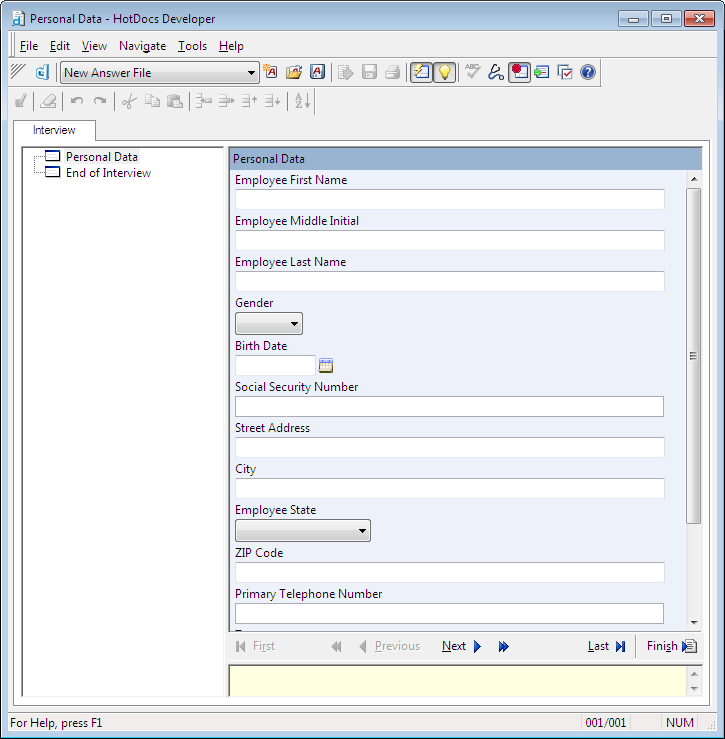725x739 pixels.
Task: Click the Copy icon in toolbar
Action: click(152, 101)
